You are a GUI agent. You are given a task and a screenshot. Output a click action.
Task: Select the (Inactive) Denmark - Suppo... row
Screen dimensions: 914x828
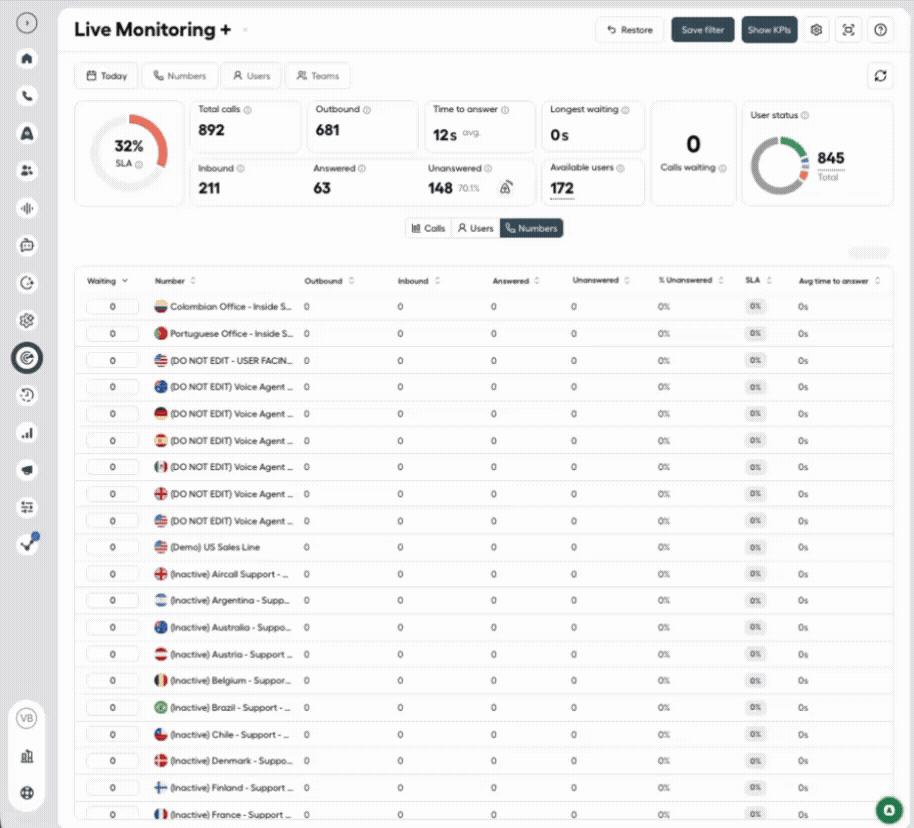click(484, 761)
